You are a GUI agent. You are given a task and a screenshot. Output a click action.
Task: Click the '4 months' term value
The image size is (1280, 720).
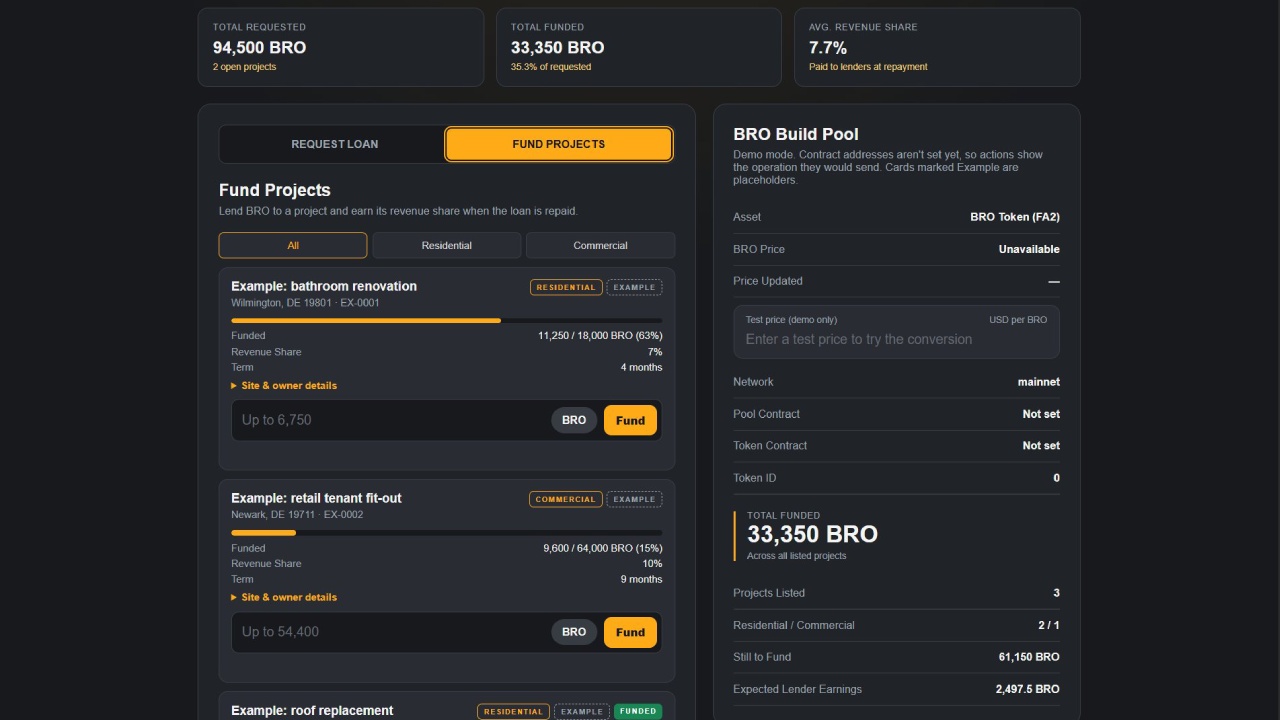point(641,367)
